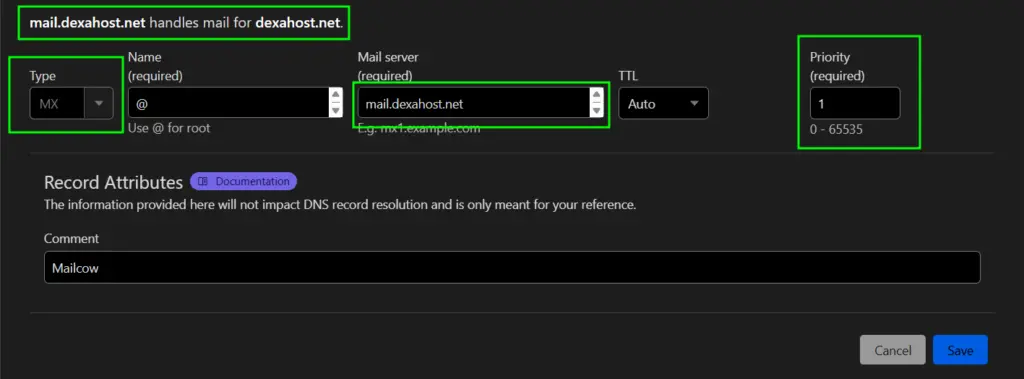Click the Mail server field's down arrow
This screenshot has height=379, width=1024.
(595, 110)
